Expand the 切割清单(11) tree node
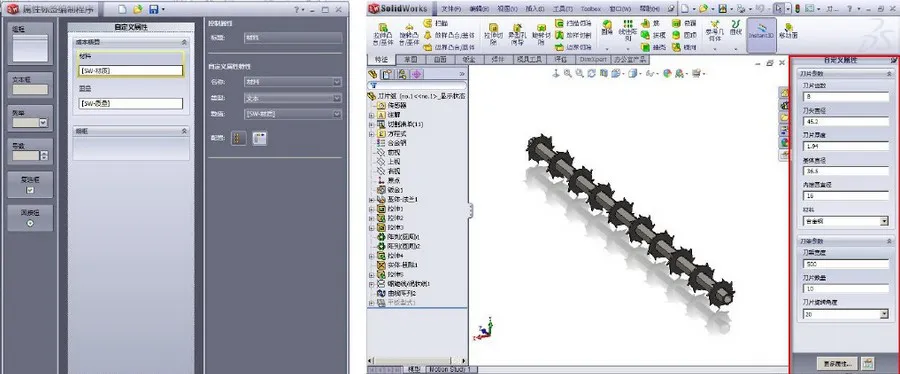The image size is (900, 374). (371, 124)
